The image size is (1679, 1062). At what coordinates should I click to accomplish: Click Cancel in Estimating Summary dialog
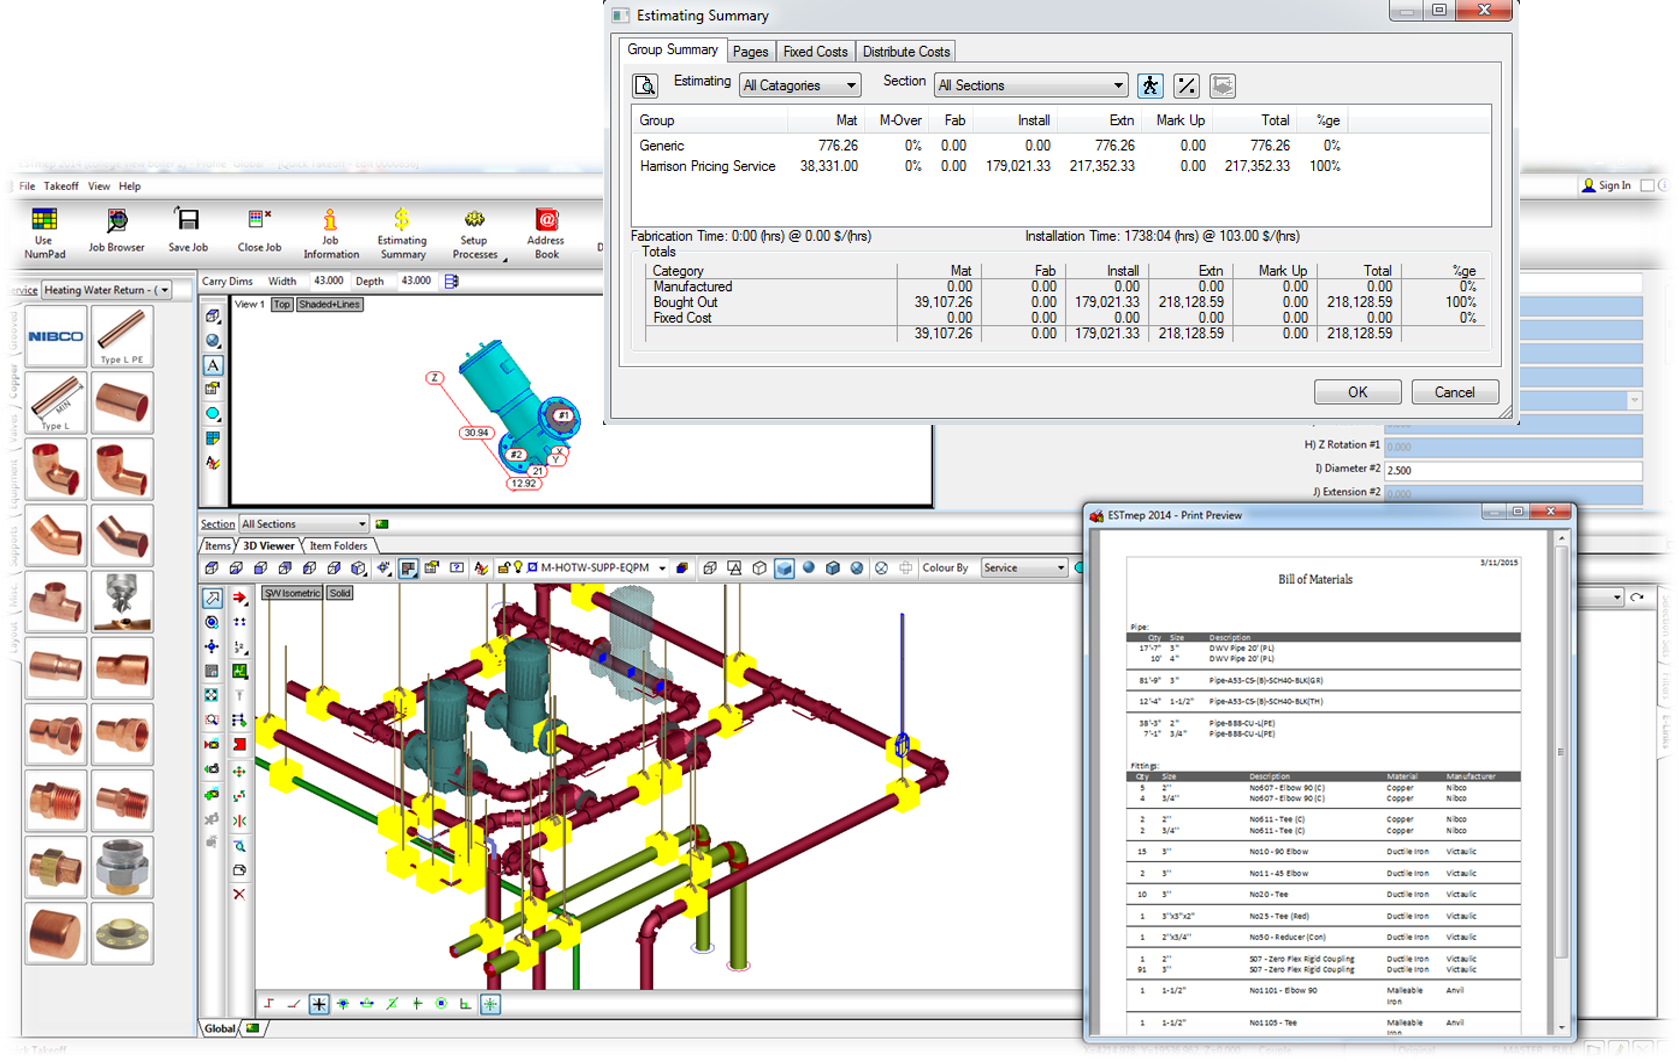[1454, 392]
